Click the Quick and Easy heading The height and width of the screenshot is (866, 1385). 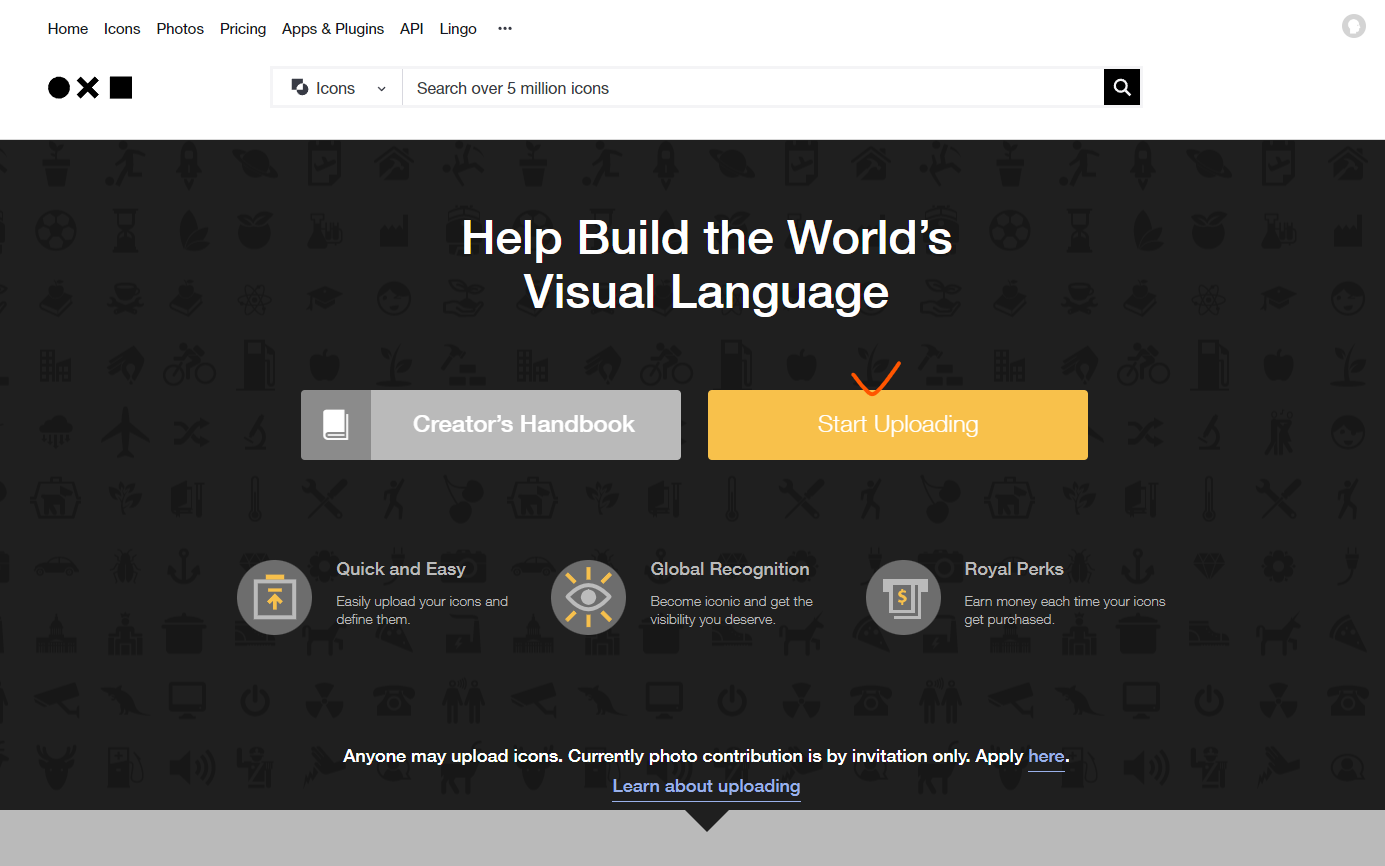click(401, 569)
